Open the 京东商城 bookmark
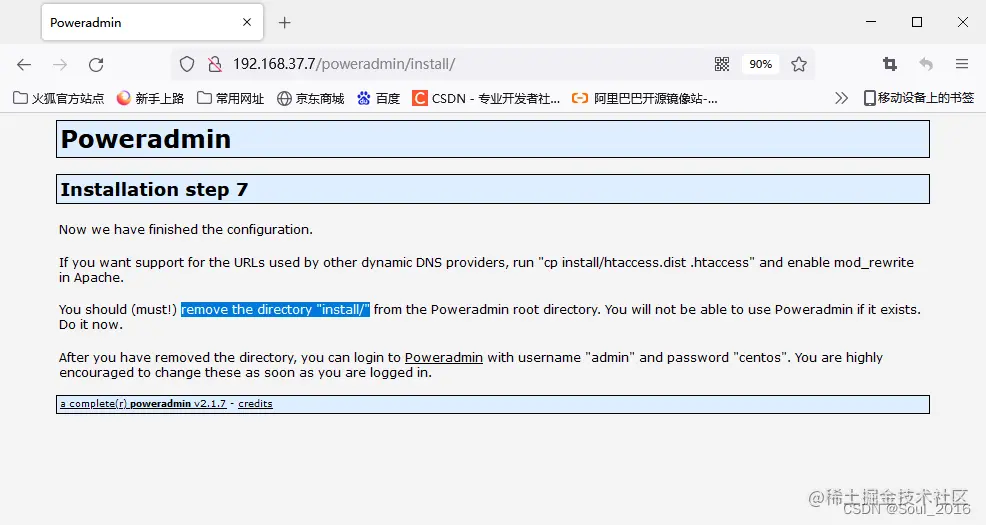Viewport: 986px width, 525px height. (x=311, y=98)
